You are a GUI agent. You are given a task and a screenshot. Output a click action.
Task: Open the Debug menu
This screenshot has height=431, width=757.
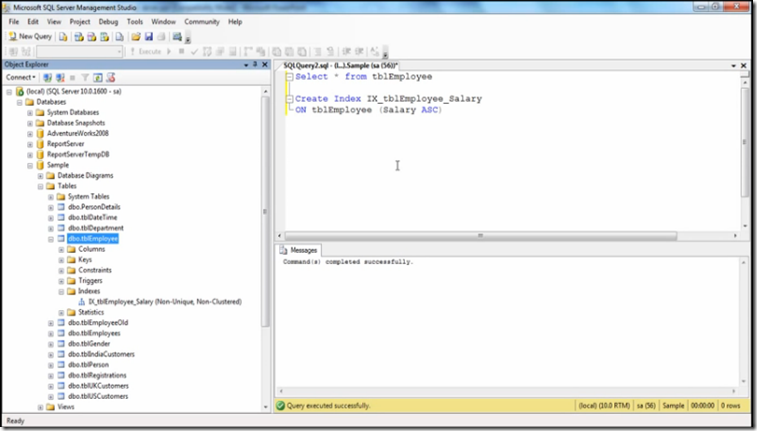[x=108, y=22]
